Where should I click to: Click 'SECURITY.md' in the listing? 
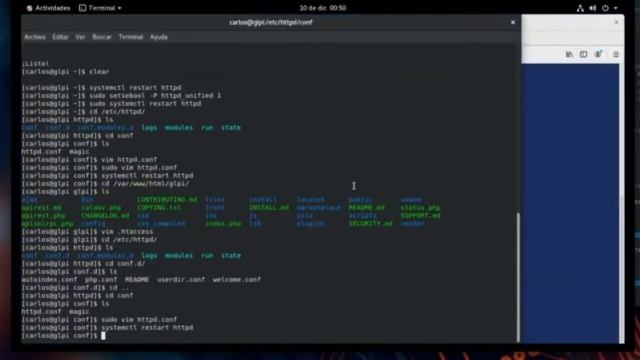(370, 224)
